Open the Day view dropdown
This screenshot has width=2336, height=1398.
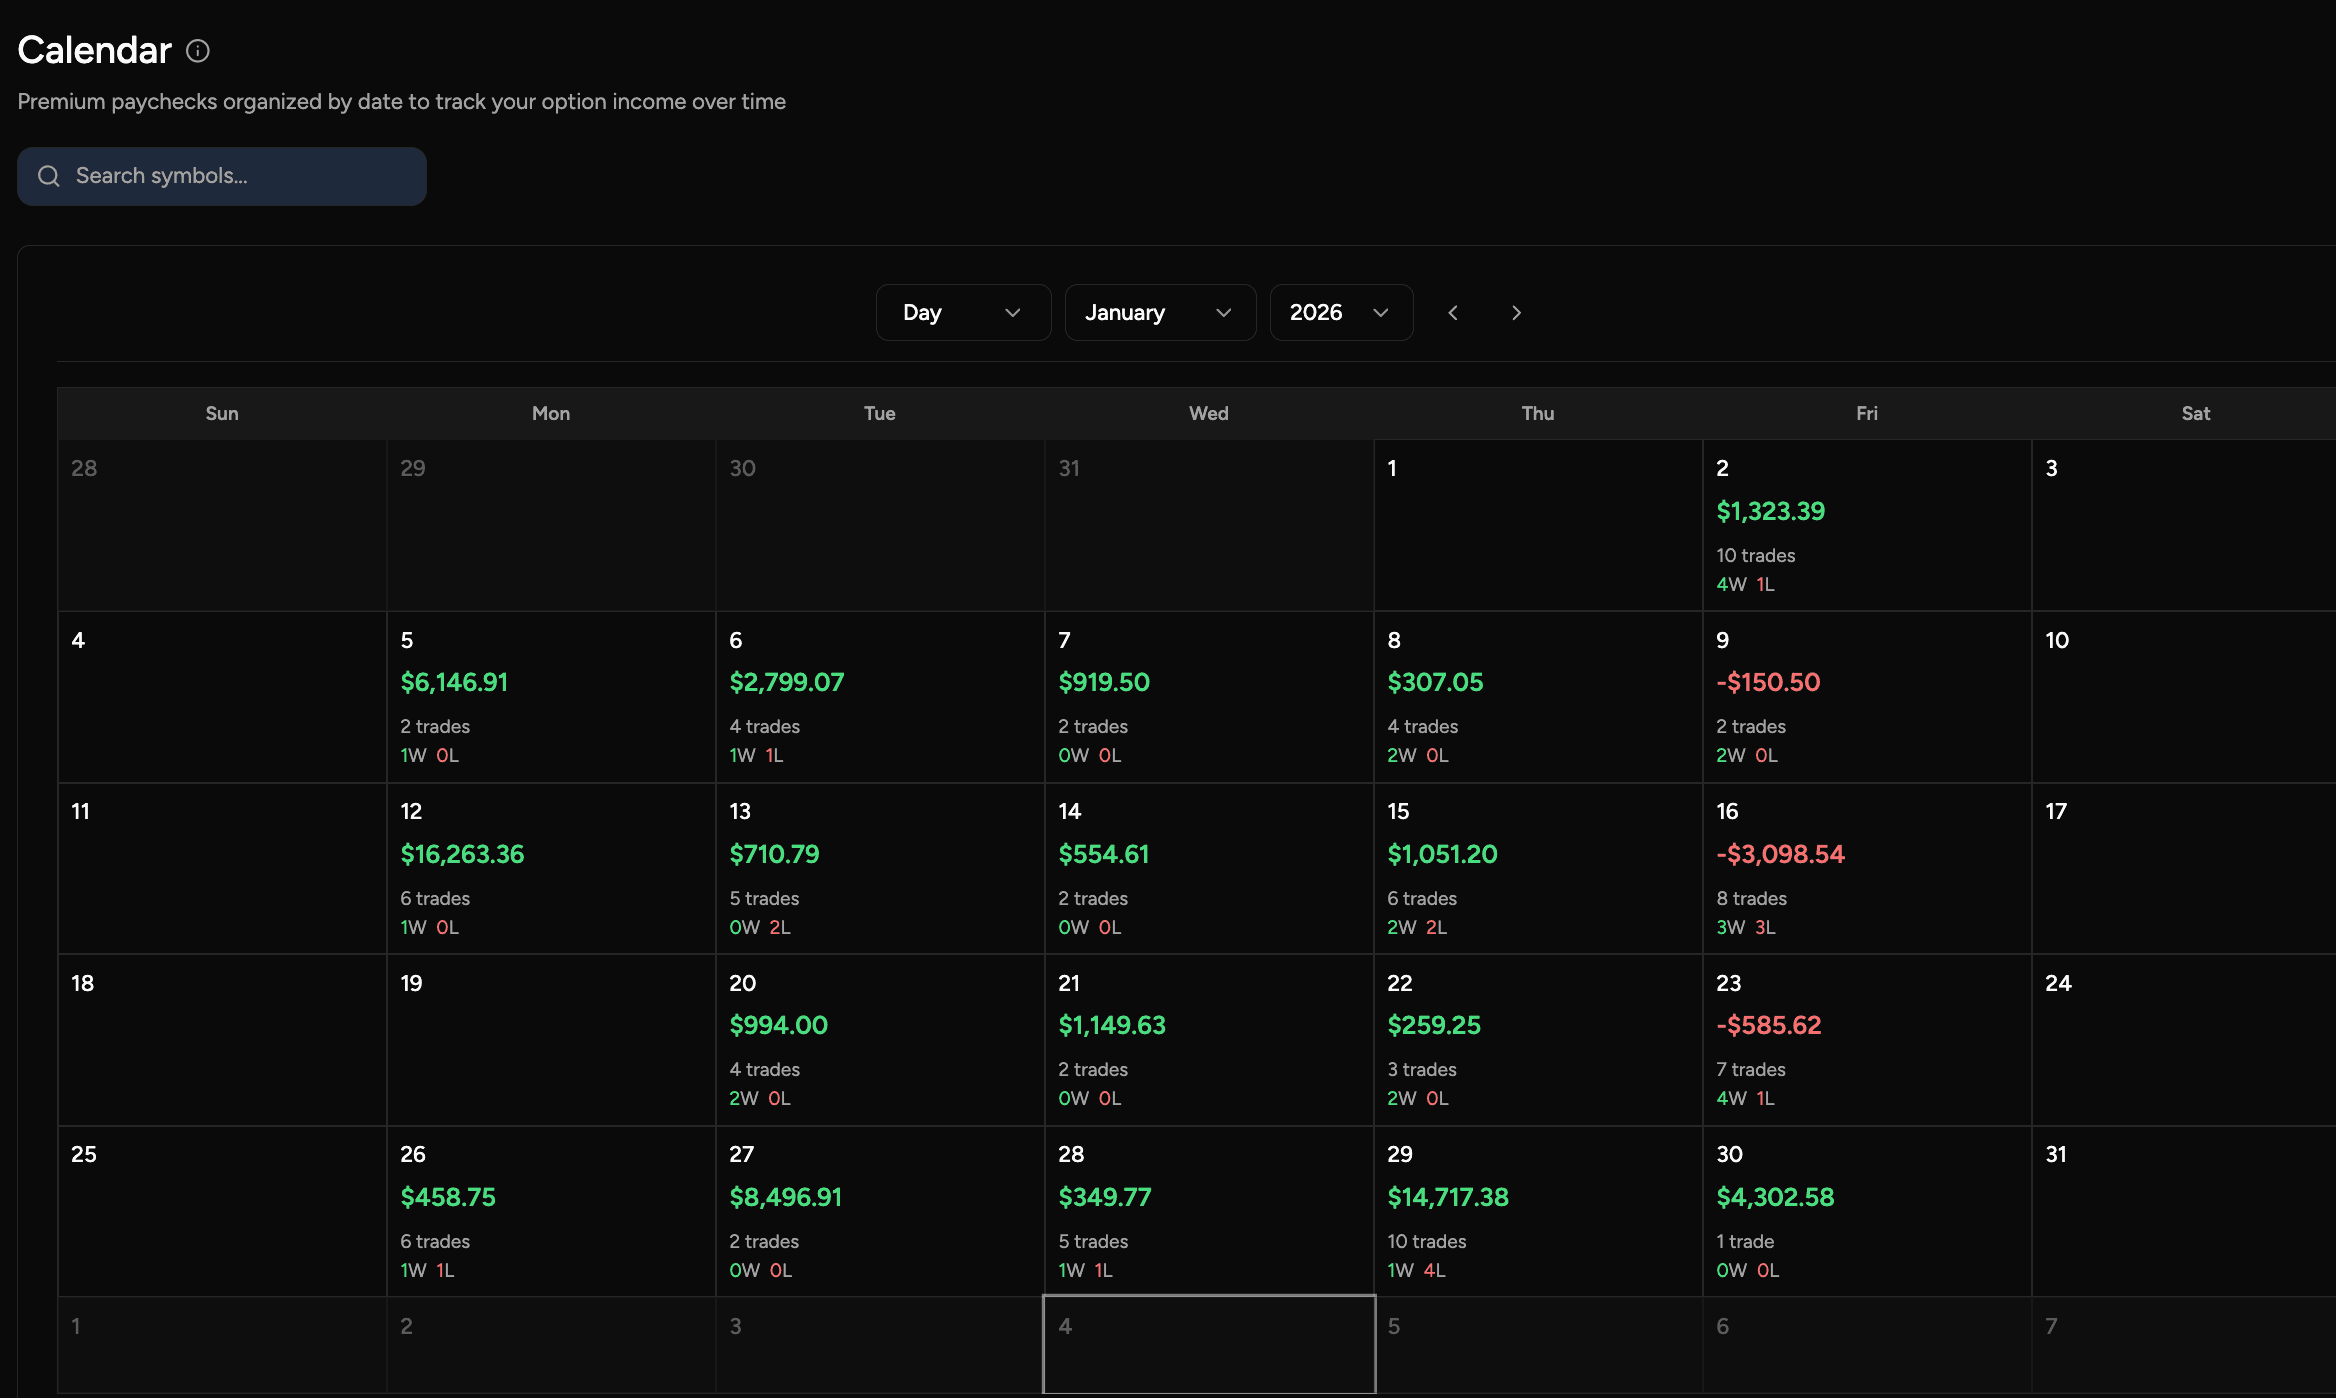pos(962,312)
